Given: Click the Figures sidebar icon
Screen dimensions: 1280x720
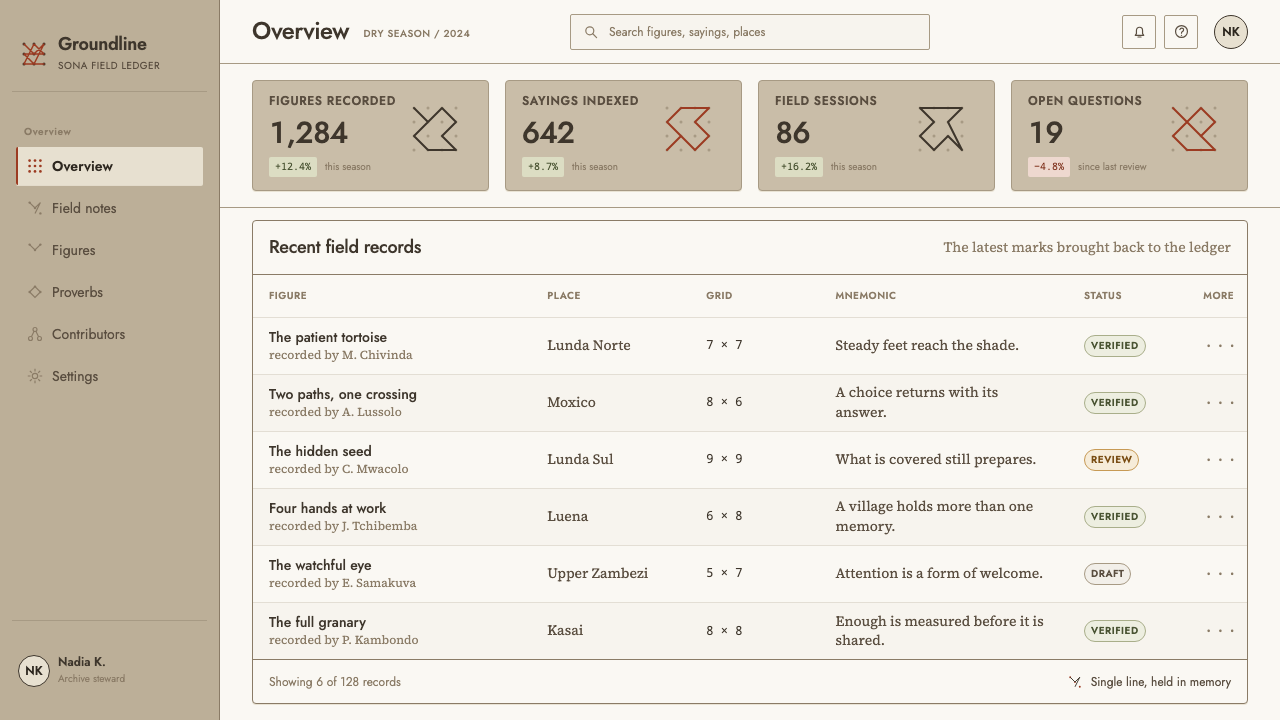Looking at the screenshot, I should pyautogui.click(x=35, y=249).
